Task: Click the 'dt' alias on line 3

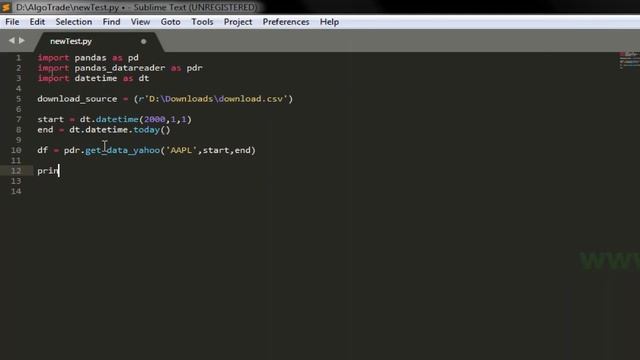Action: 144,78
